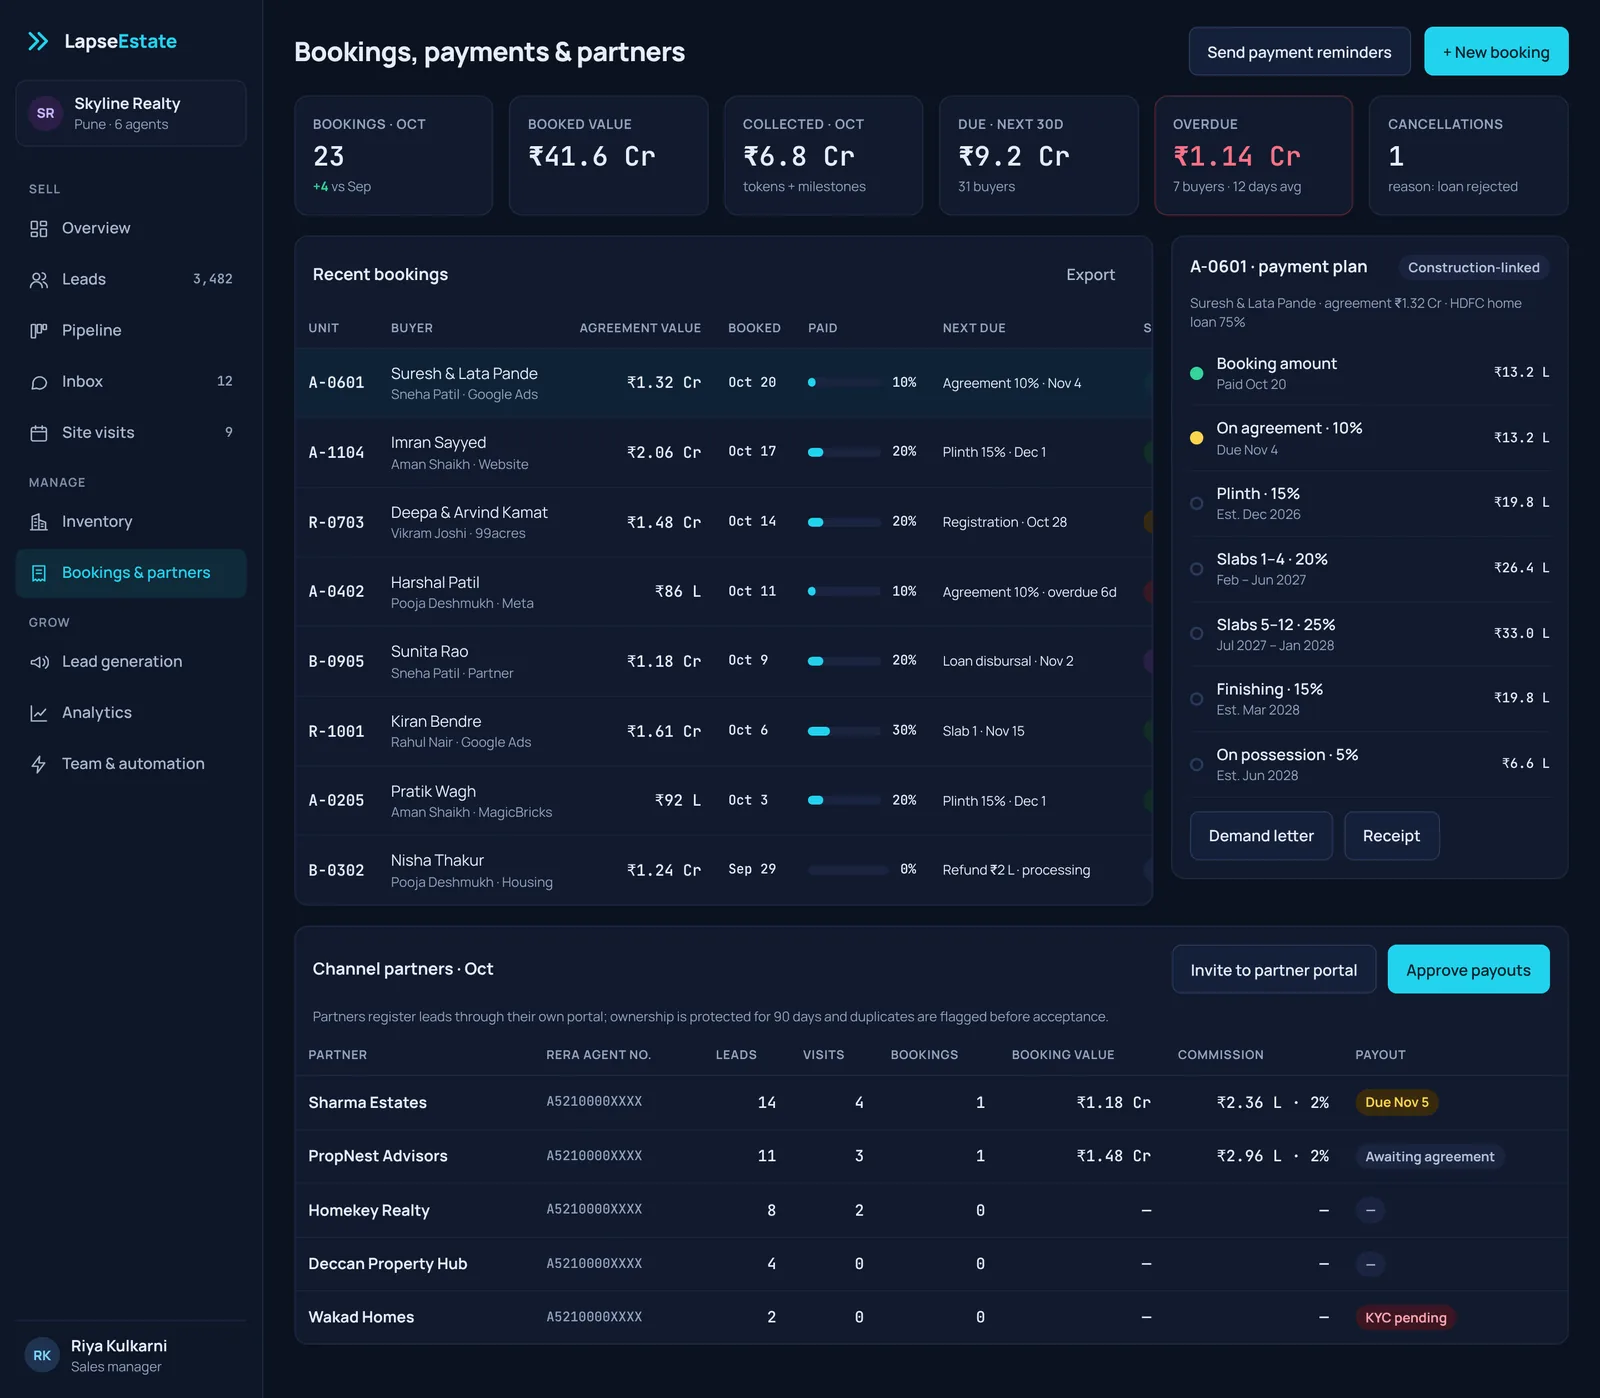Viewport: 1600px width, 1398px height.
Task: Click Nisha Thakur's 0% paid progress bar
Action: 847,870
